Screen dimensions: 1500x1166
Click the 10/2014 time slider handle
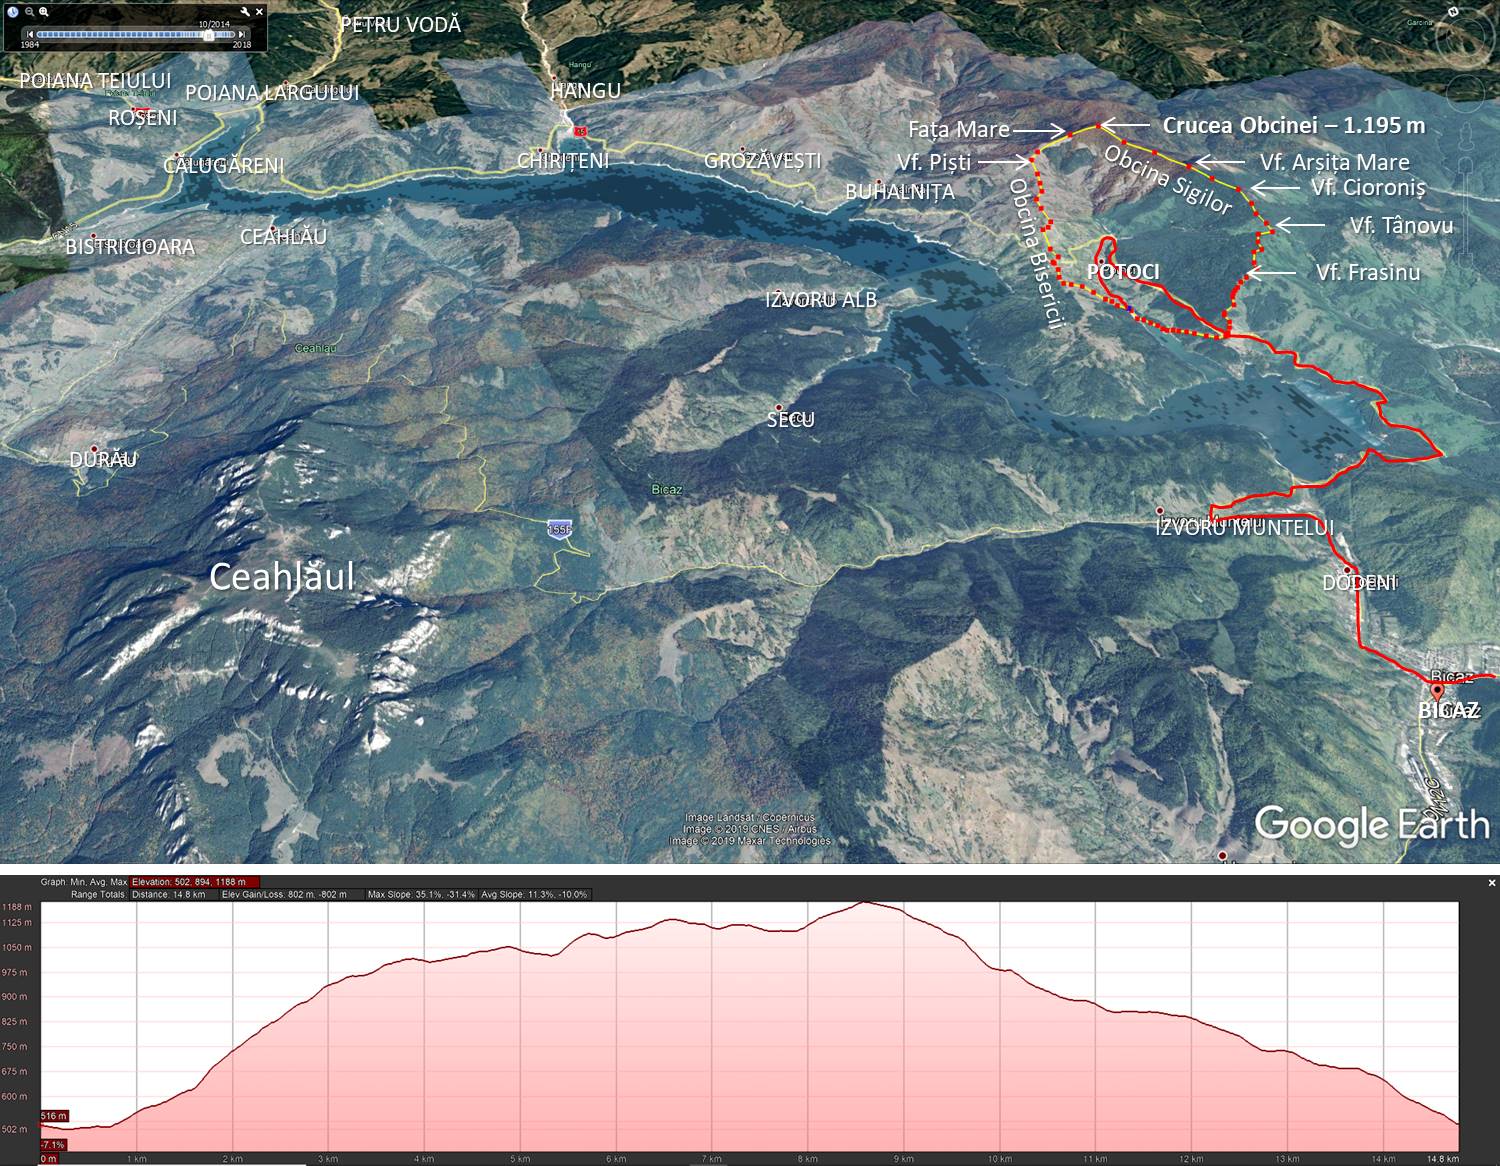point(208,35)
